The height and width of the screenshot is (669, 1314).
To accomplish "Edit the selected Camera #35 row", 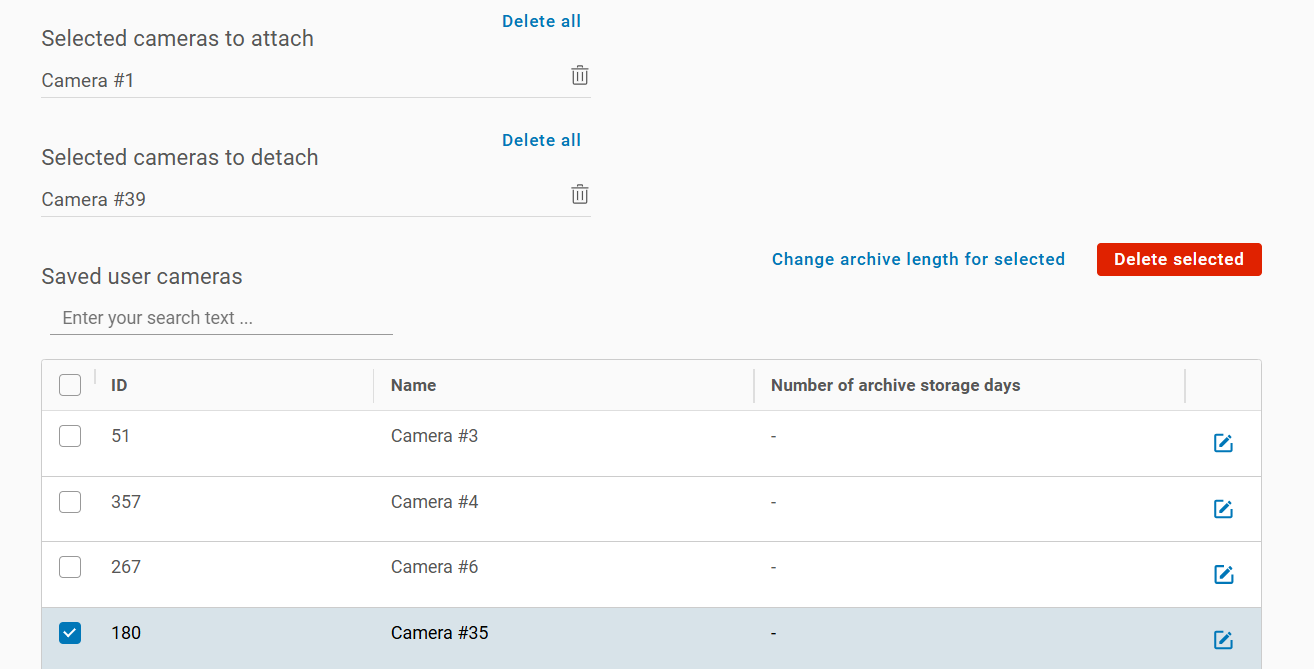I will pos(1222,640).
